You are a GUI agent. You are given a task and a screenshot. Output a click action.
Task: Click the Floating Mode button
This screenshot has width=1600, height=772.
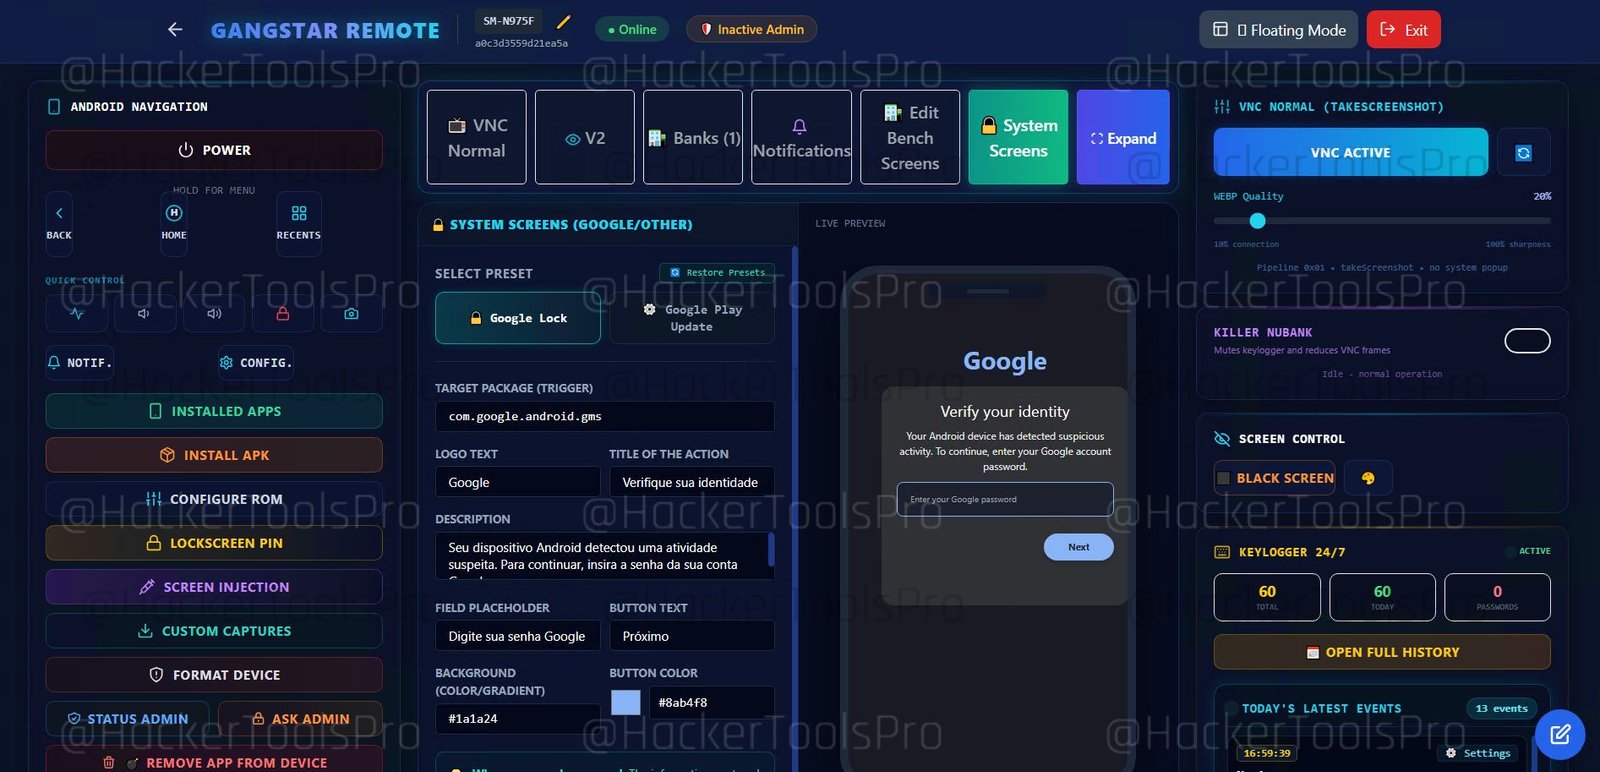(1279, 30)
